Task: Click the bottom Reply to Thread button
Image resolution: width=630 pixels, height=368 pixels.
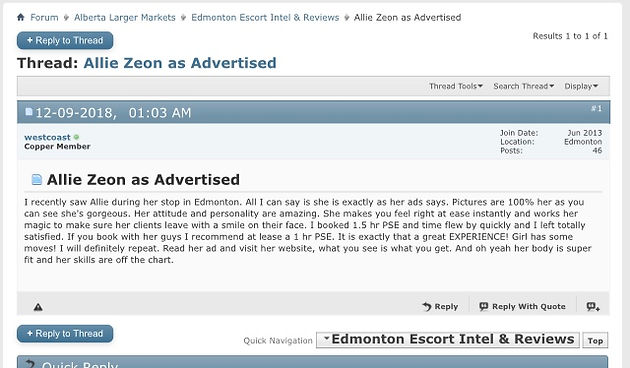Action: [x=65, y=334]
